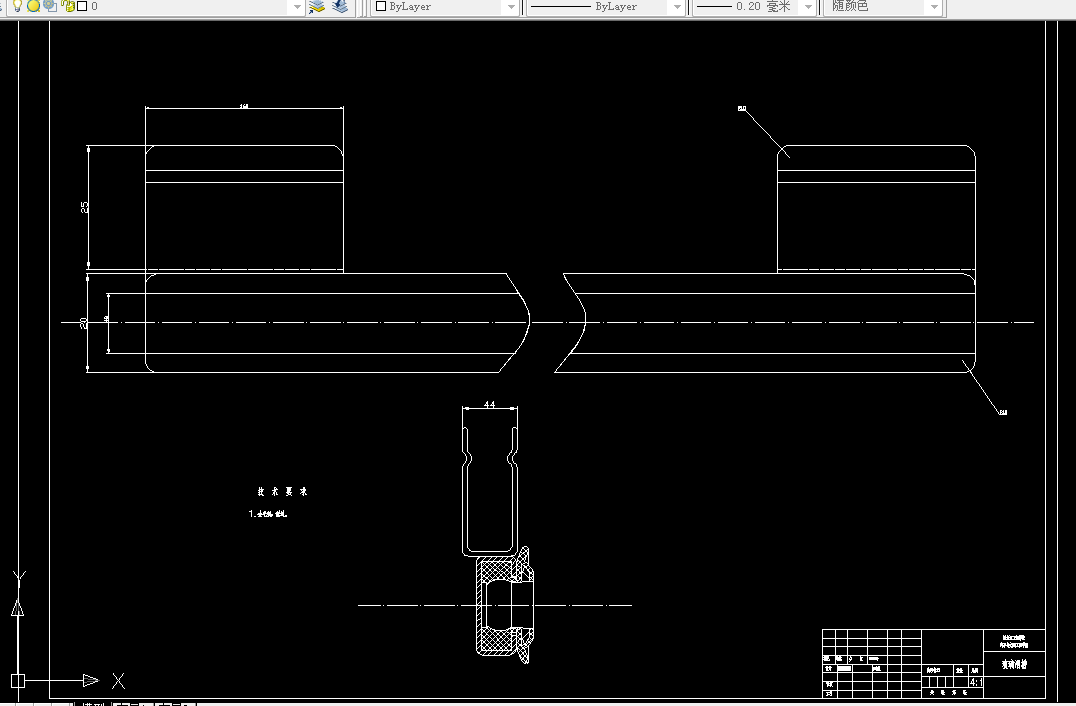Click the UCS origin square icon

click(18, 681)
